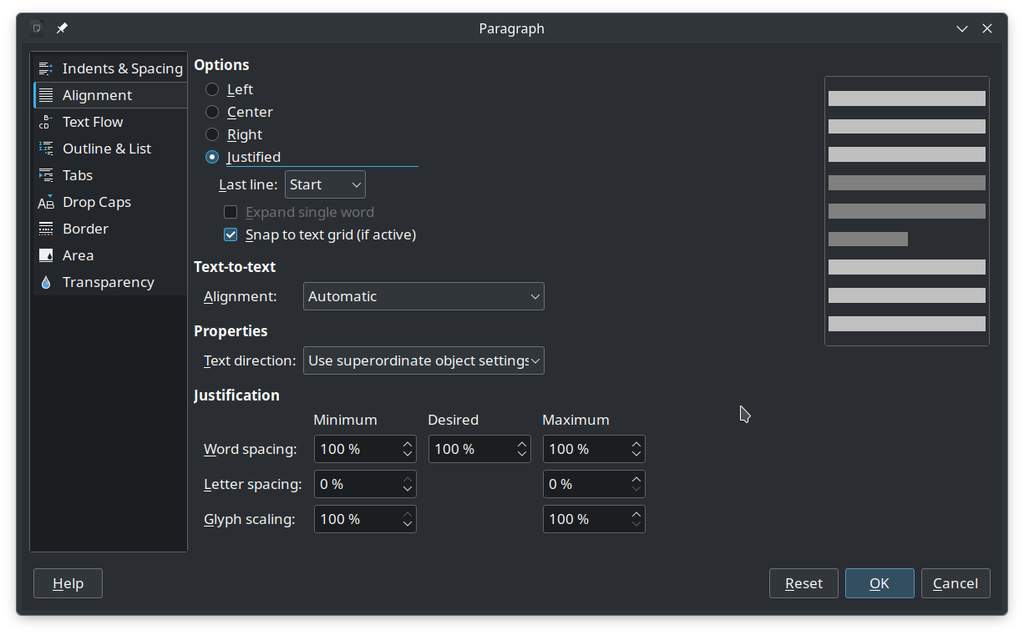The width and height of the screenshot is (1024, 635).
Task: Switch to Area tab
Action: coord(110,256)
